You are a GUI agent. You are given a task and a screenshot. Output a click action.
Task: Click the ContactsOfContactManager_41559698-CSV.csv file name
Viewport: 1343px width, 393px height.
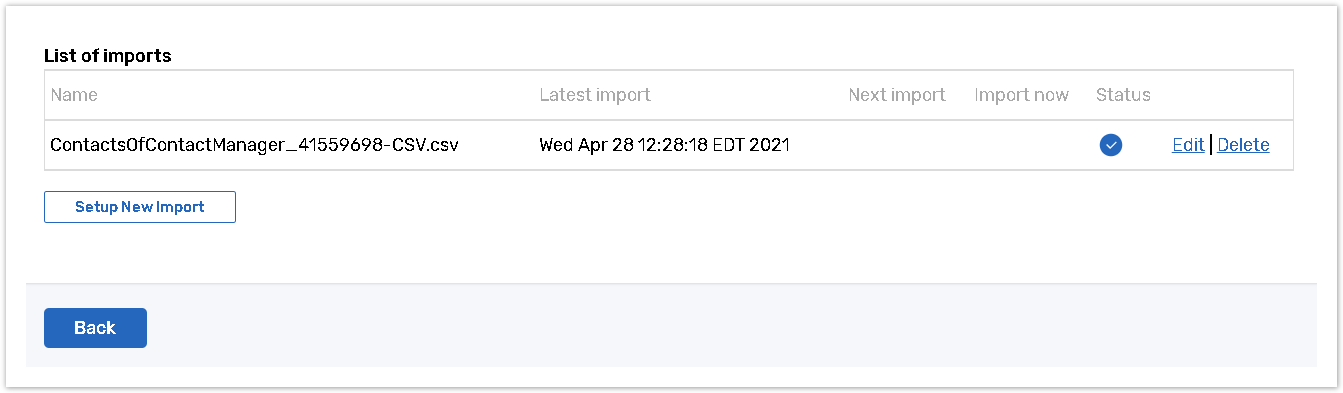[254, 145]
